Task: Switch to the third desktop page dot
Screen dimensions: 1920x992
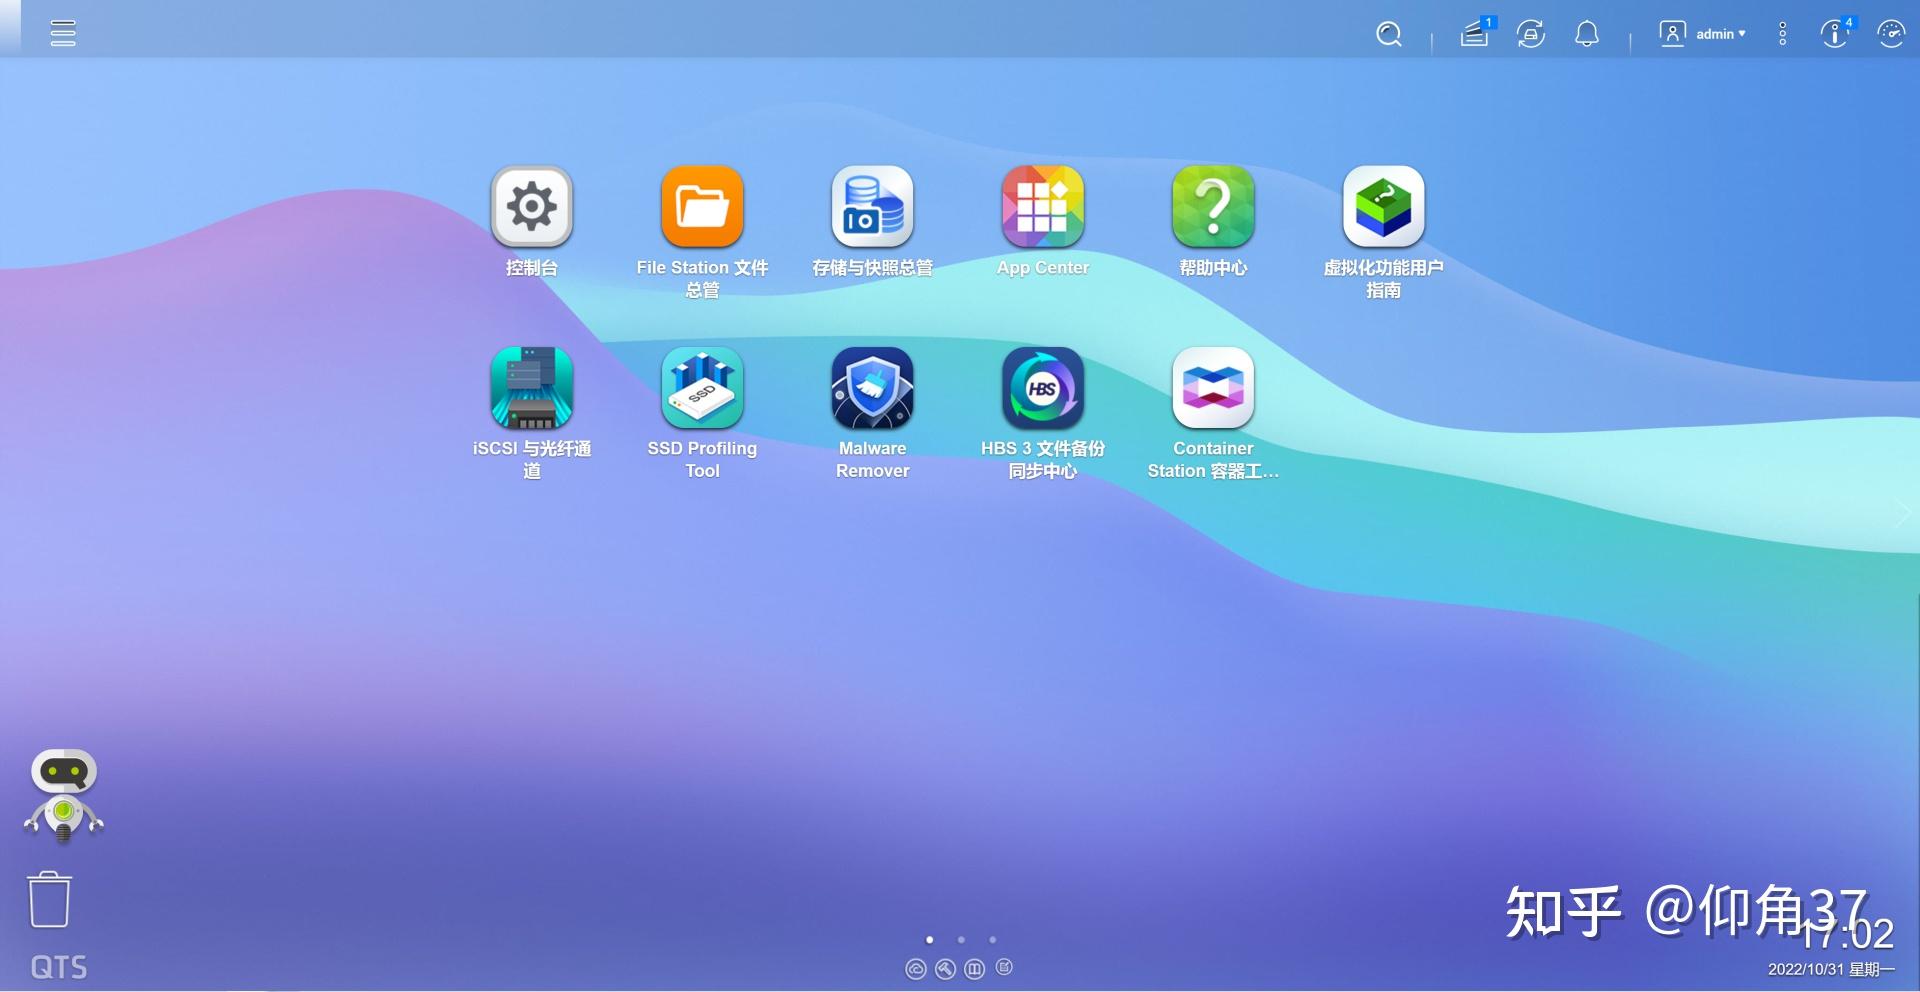Action: [x=992, y=940]
